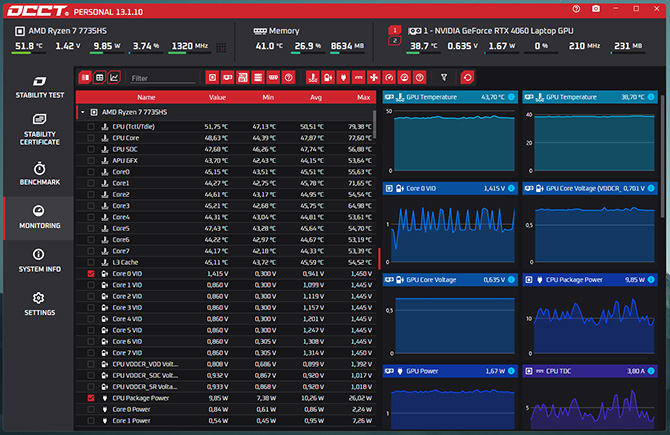Open the CPU core grid icon beside 1320 MHz
This screenshot has width=670, height=435.
click(x=221, y=47)
